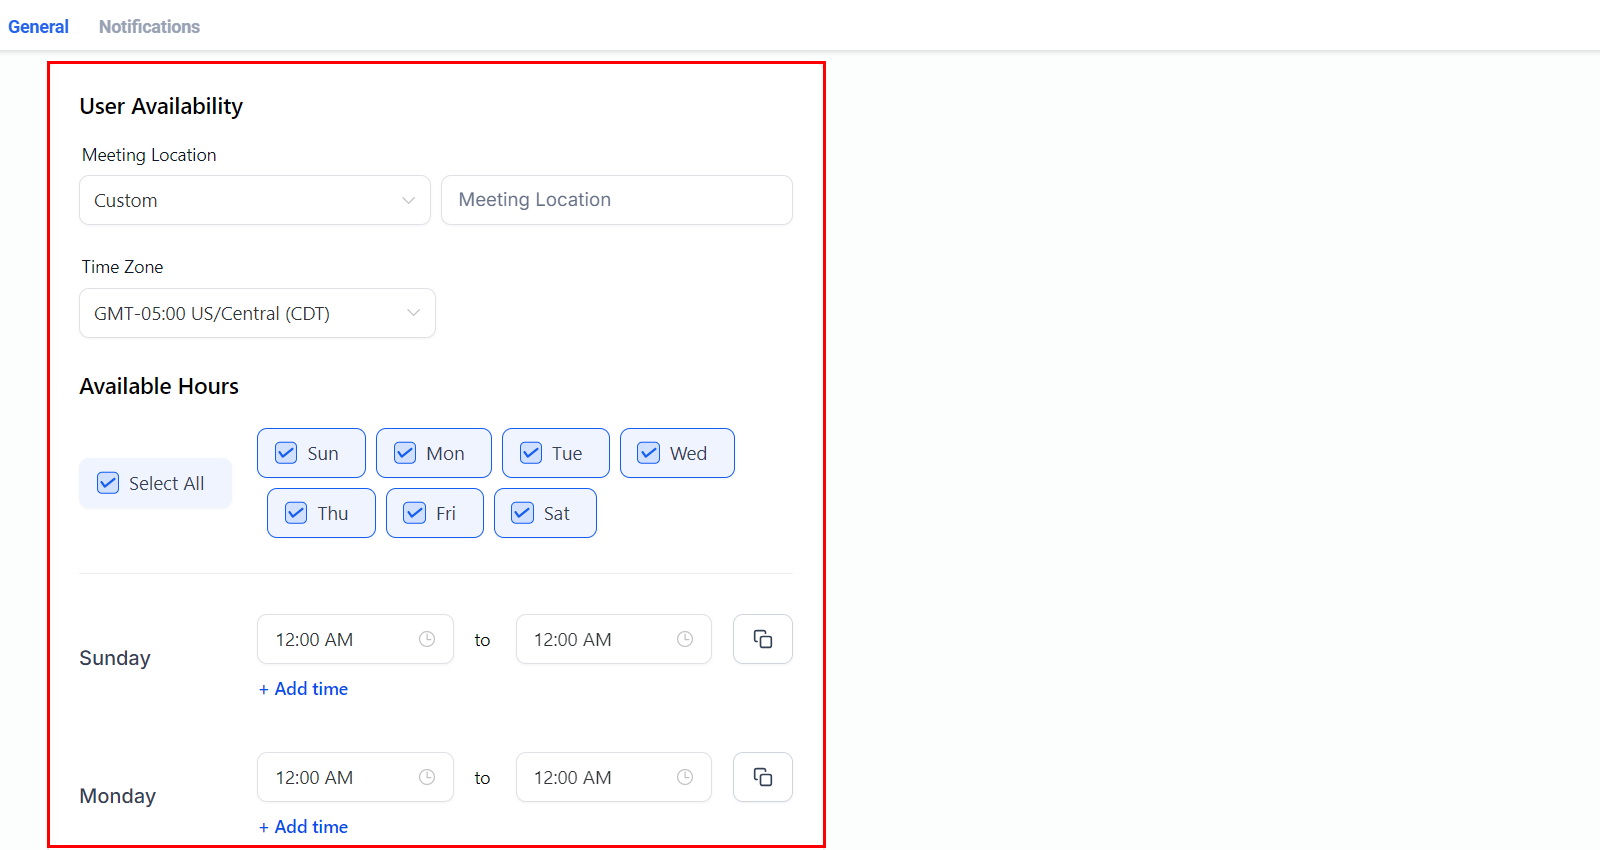Uncheck the Thu day checkbox
1600x850 pixels.
(x=297, y=513)
